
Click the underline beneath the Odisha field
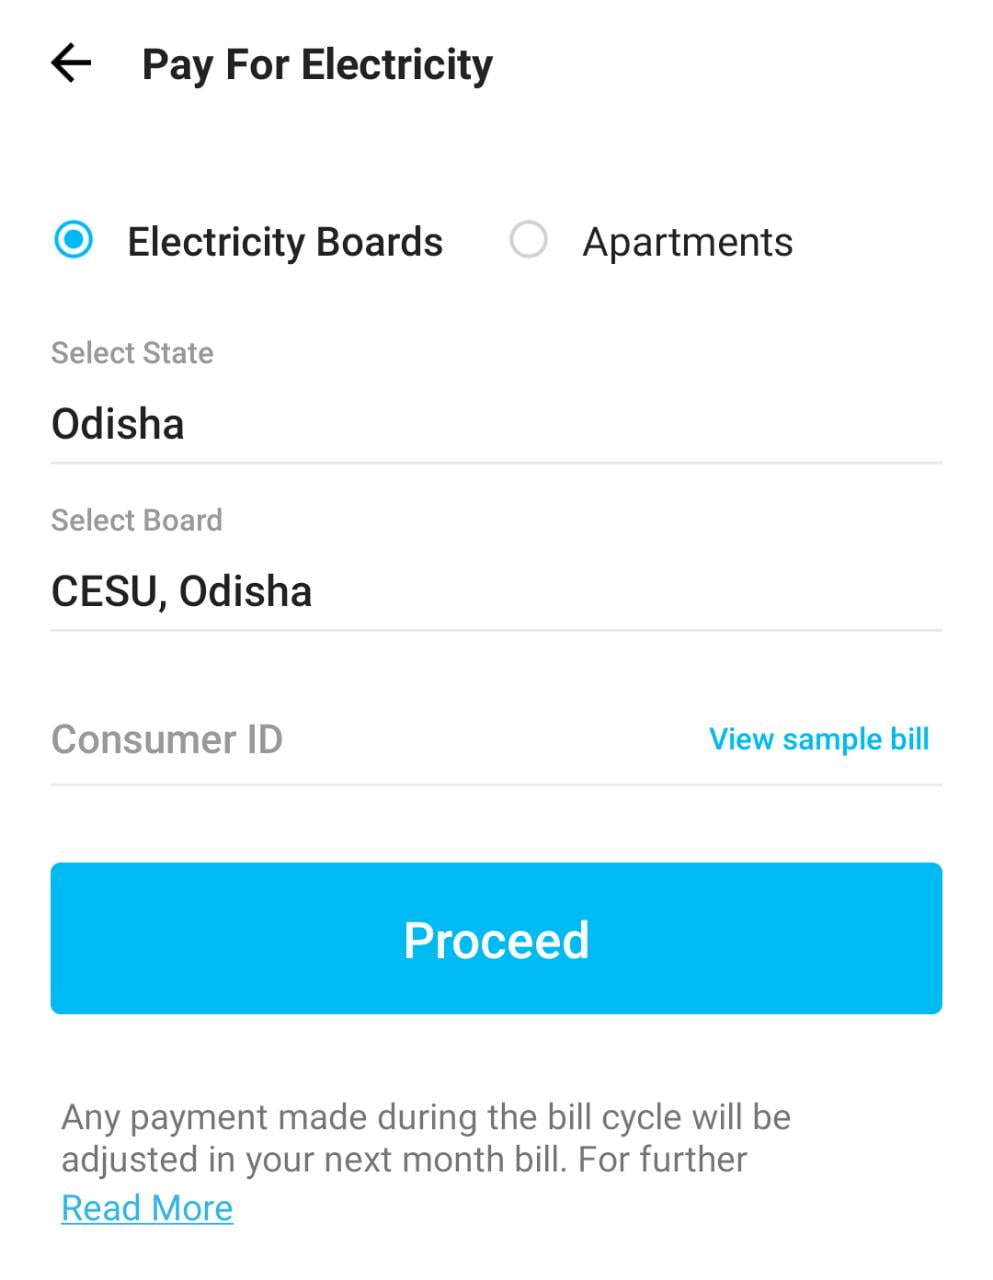pos(496,463)
